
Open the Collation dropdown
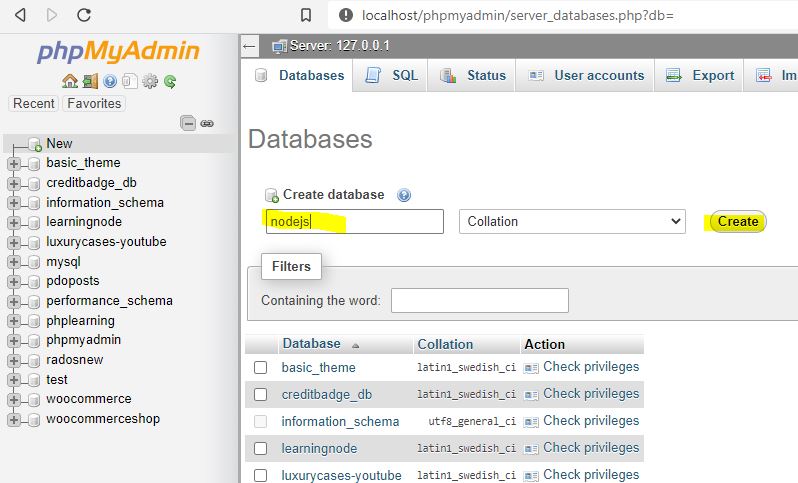tap(572, 221)
